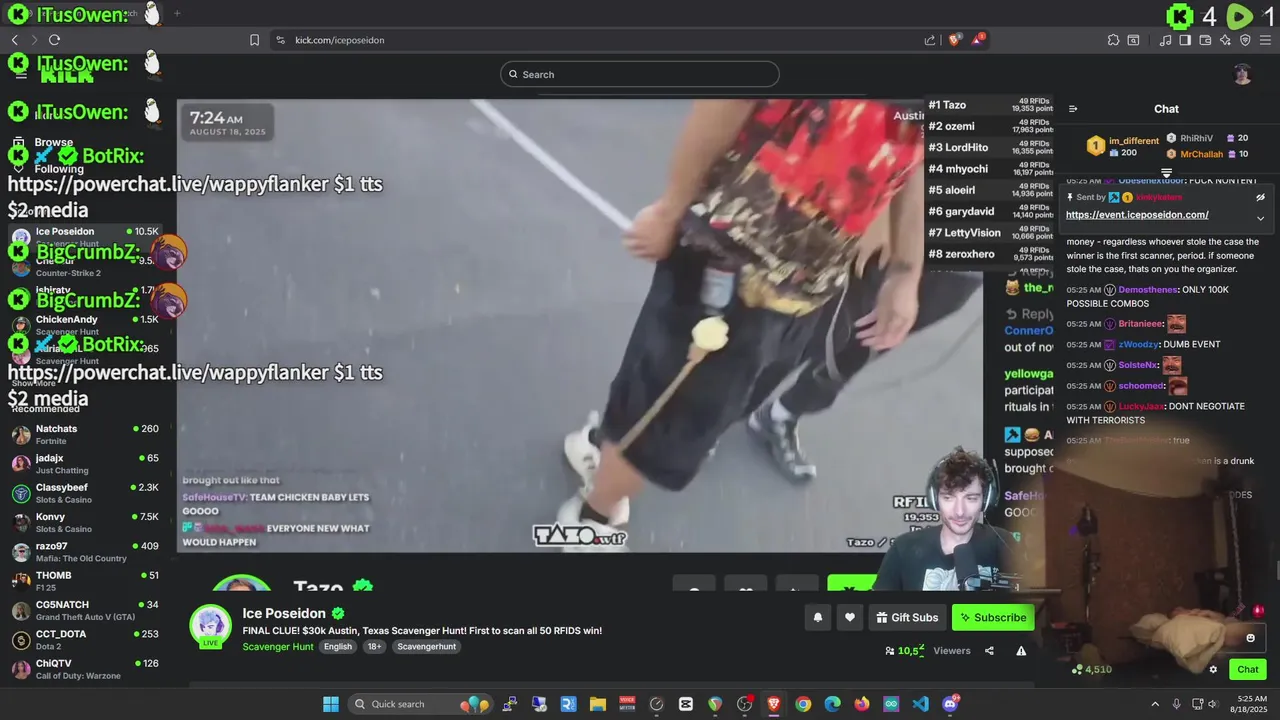Open chat settings gear icon

point(1213,670)
